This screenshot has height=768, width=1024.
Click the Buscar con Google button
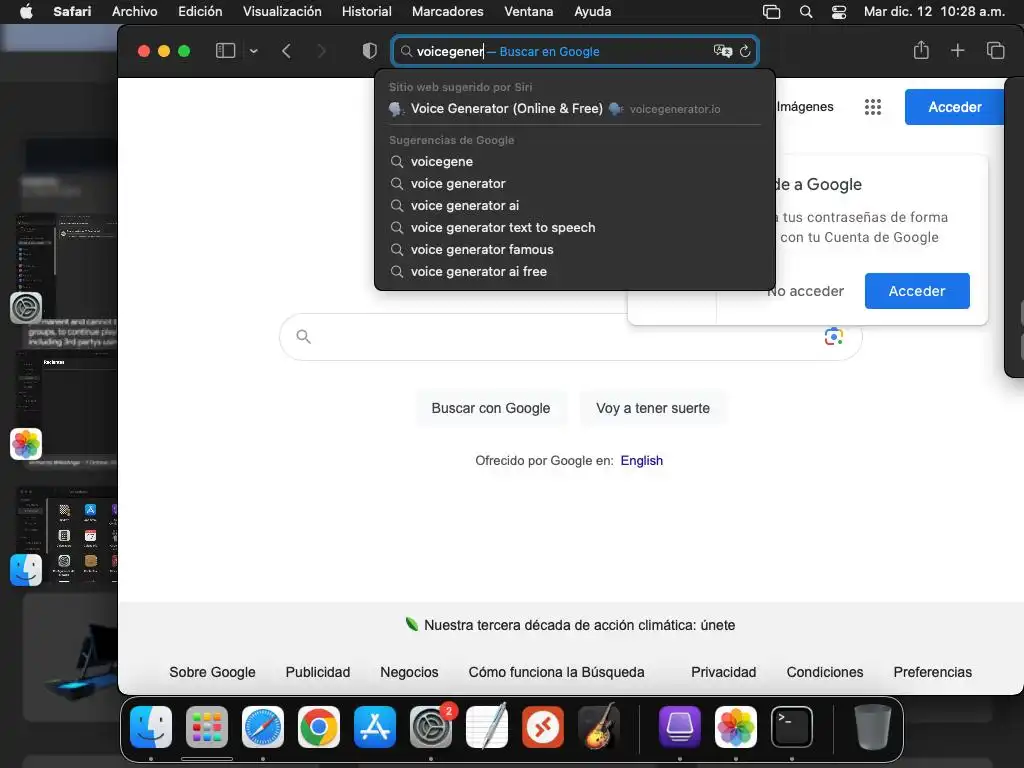490,408
